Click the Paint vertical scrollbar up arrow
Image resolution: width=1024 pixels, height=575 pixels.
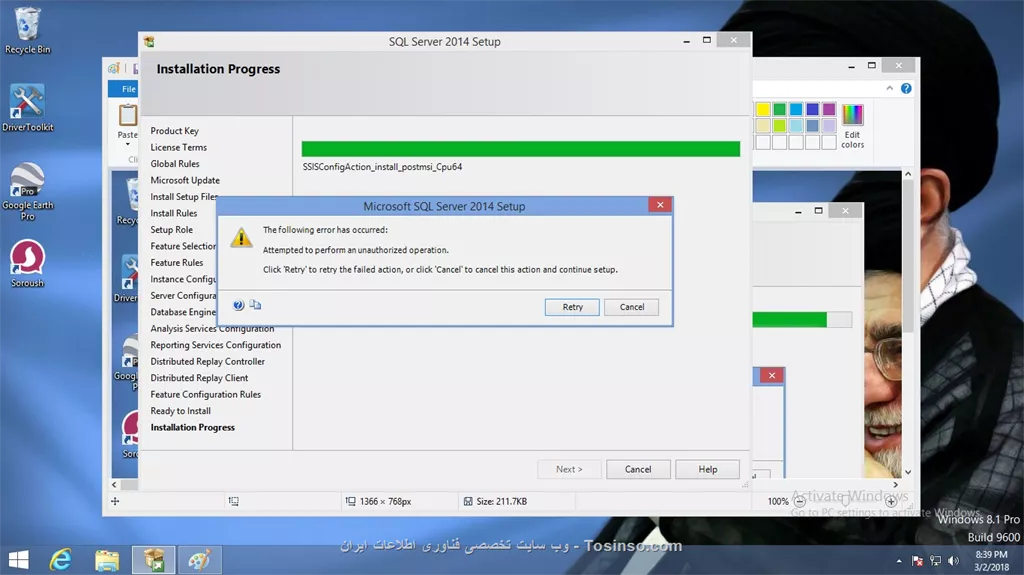click(x=908, y=174)
